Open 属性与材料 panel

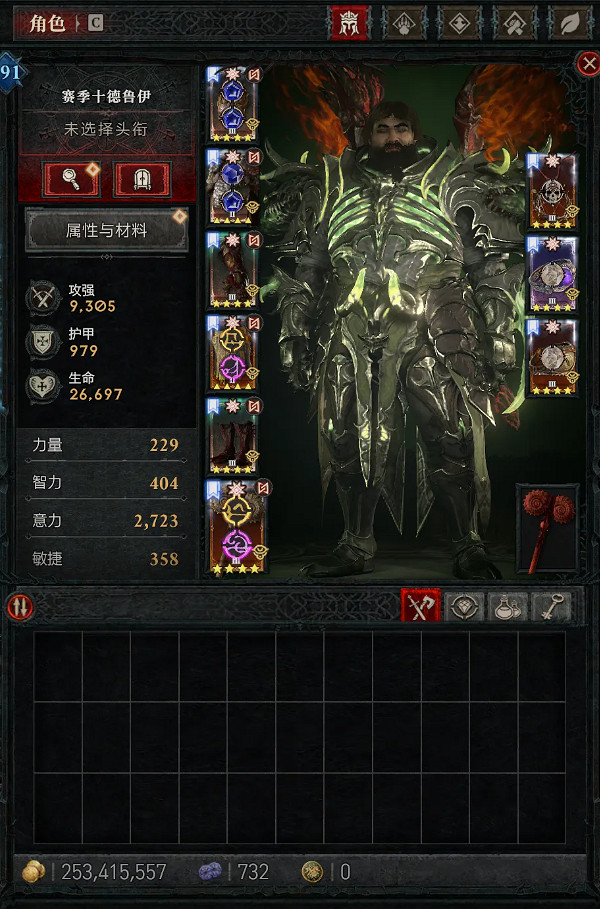(x=107, y=230)
